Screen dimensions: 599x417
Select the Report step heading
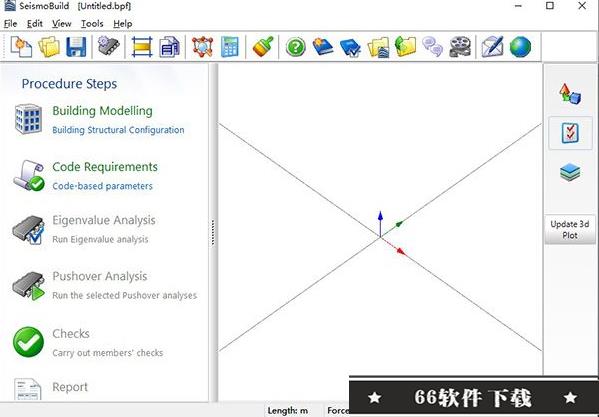70,387
